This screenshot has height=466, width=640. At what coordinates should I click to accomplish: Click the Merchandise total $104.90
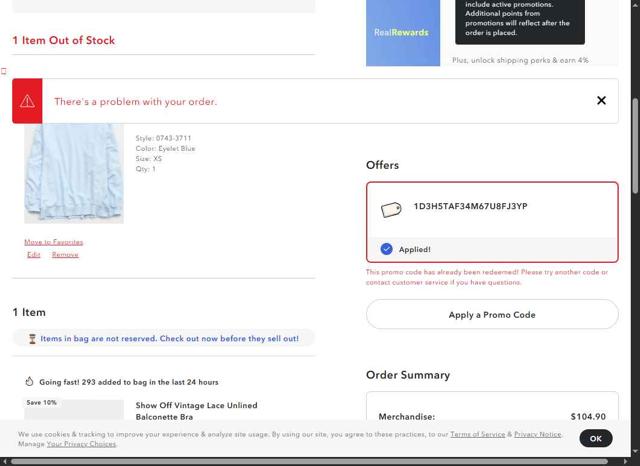click(588, 417)
